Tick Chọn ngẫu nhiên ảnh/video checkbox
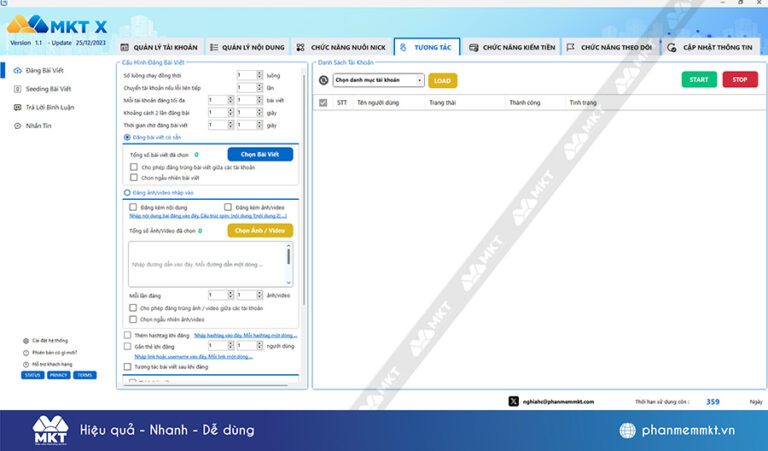This screenshot has width=768, height=451. pyautogui.click(x=133, y=319)
